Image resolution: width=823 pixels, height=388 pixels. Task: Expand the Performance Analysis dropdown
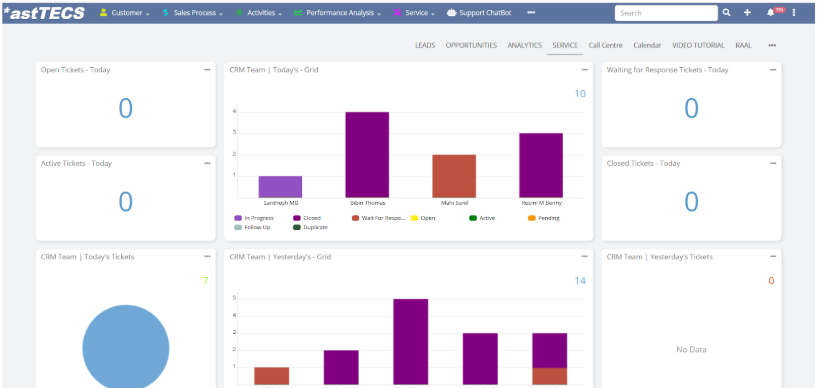coord(379,14)
